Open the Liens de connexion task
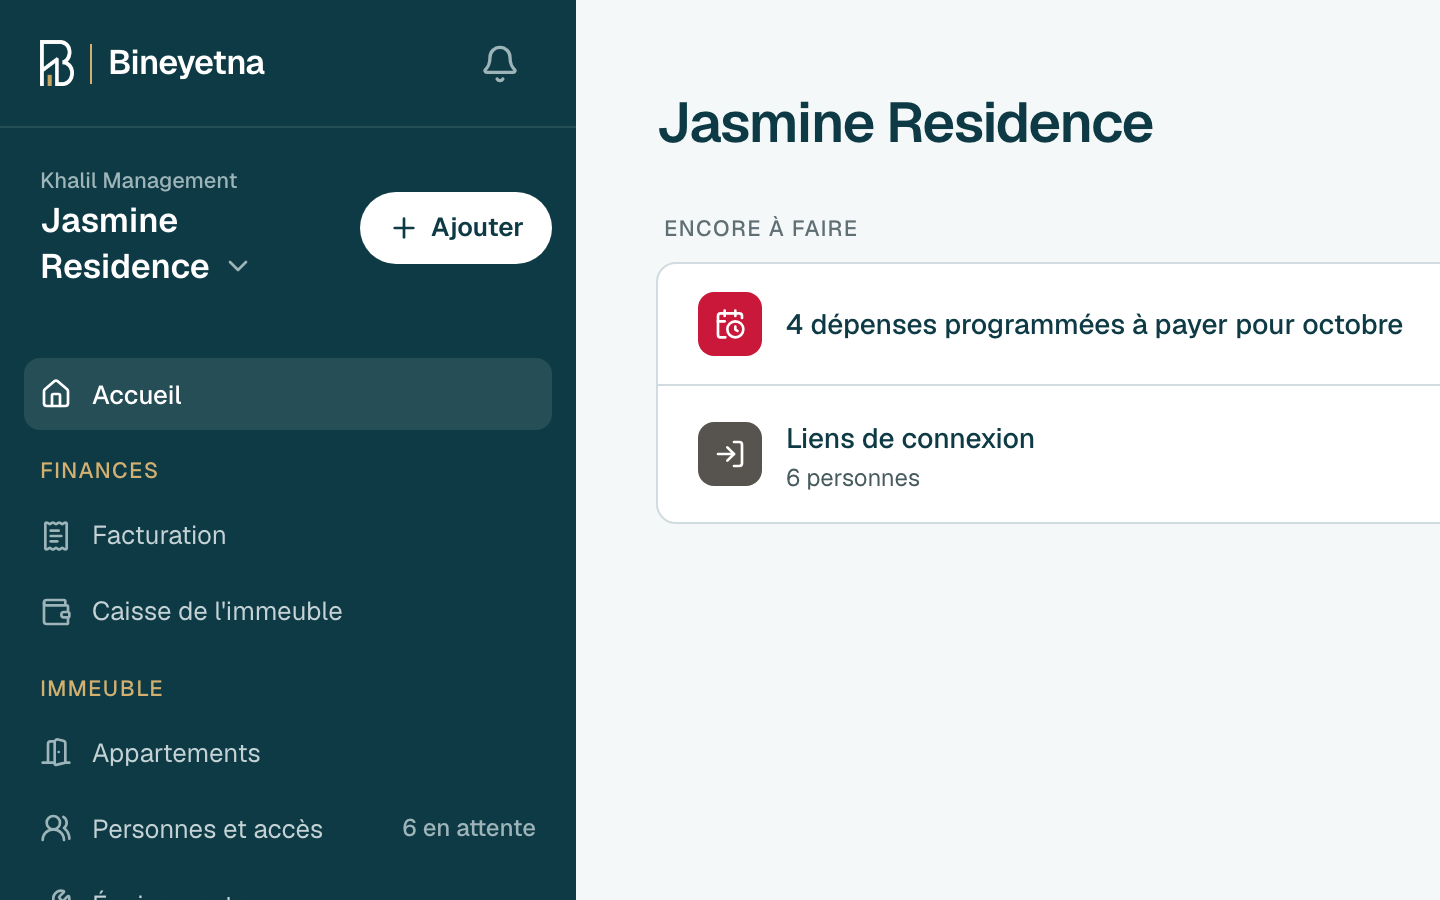 1049,455
